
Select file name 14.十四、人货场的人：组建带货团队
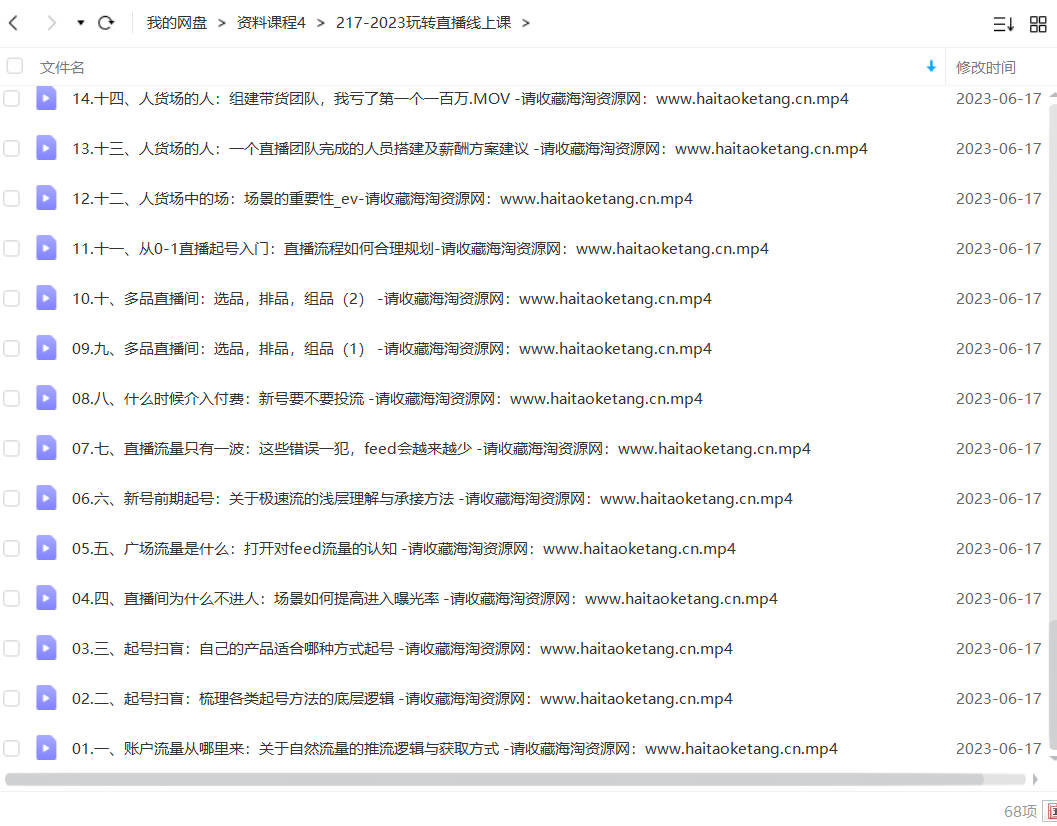(460, 98)
